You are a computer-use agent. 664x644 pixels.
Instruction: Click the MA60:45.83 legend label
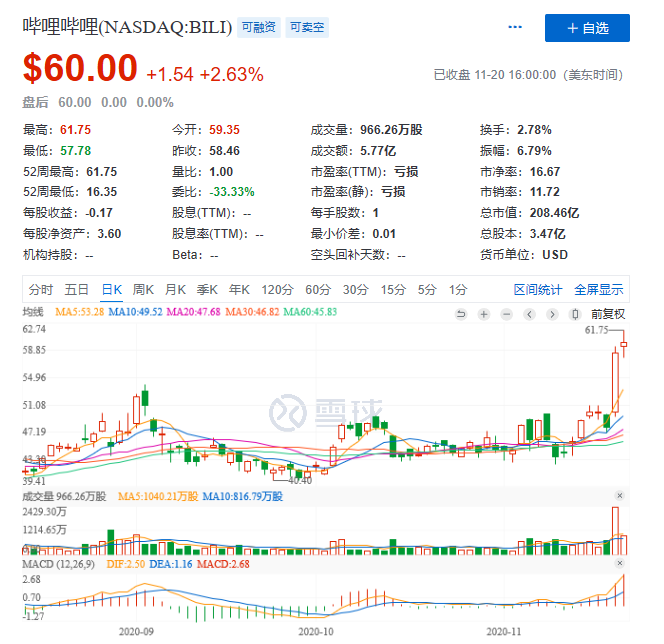[x=310, y=312]
